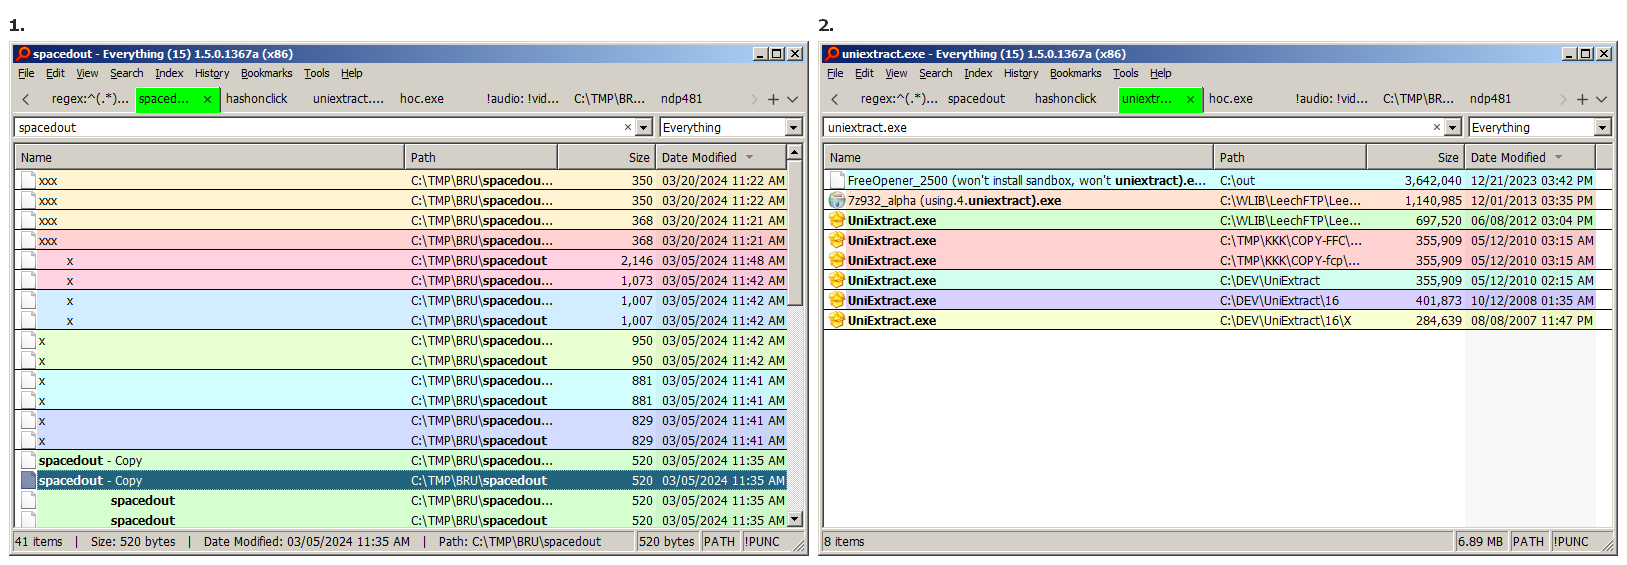Click the 41 items status bar entry
This screenshot has height=565, width=1627.
point(40,542)
